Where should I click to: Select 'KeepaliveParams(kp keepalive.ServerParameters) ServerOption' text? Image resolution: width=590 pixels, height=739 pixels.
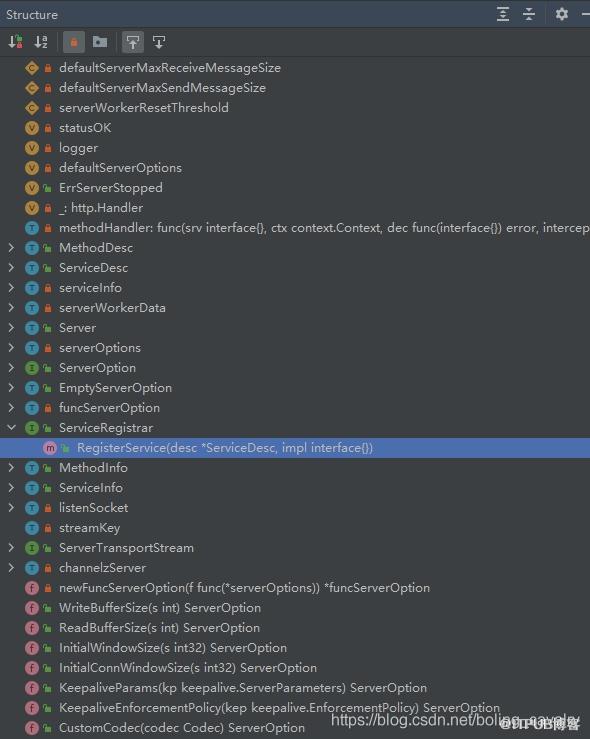[243, 688]
